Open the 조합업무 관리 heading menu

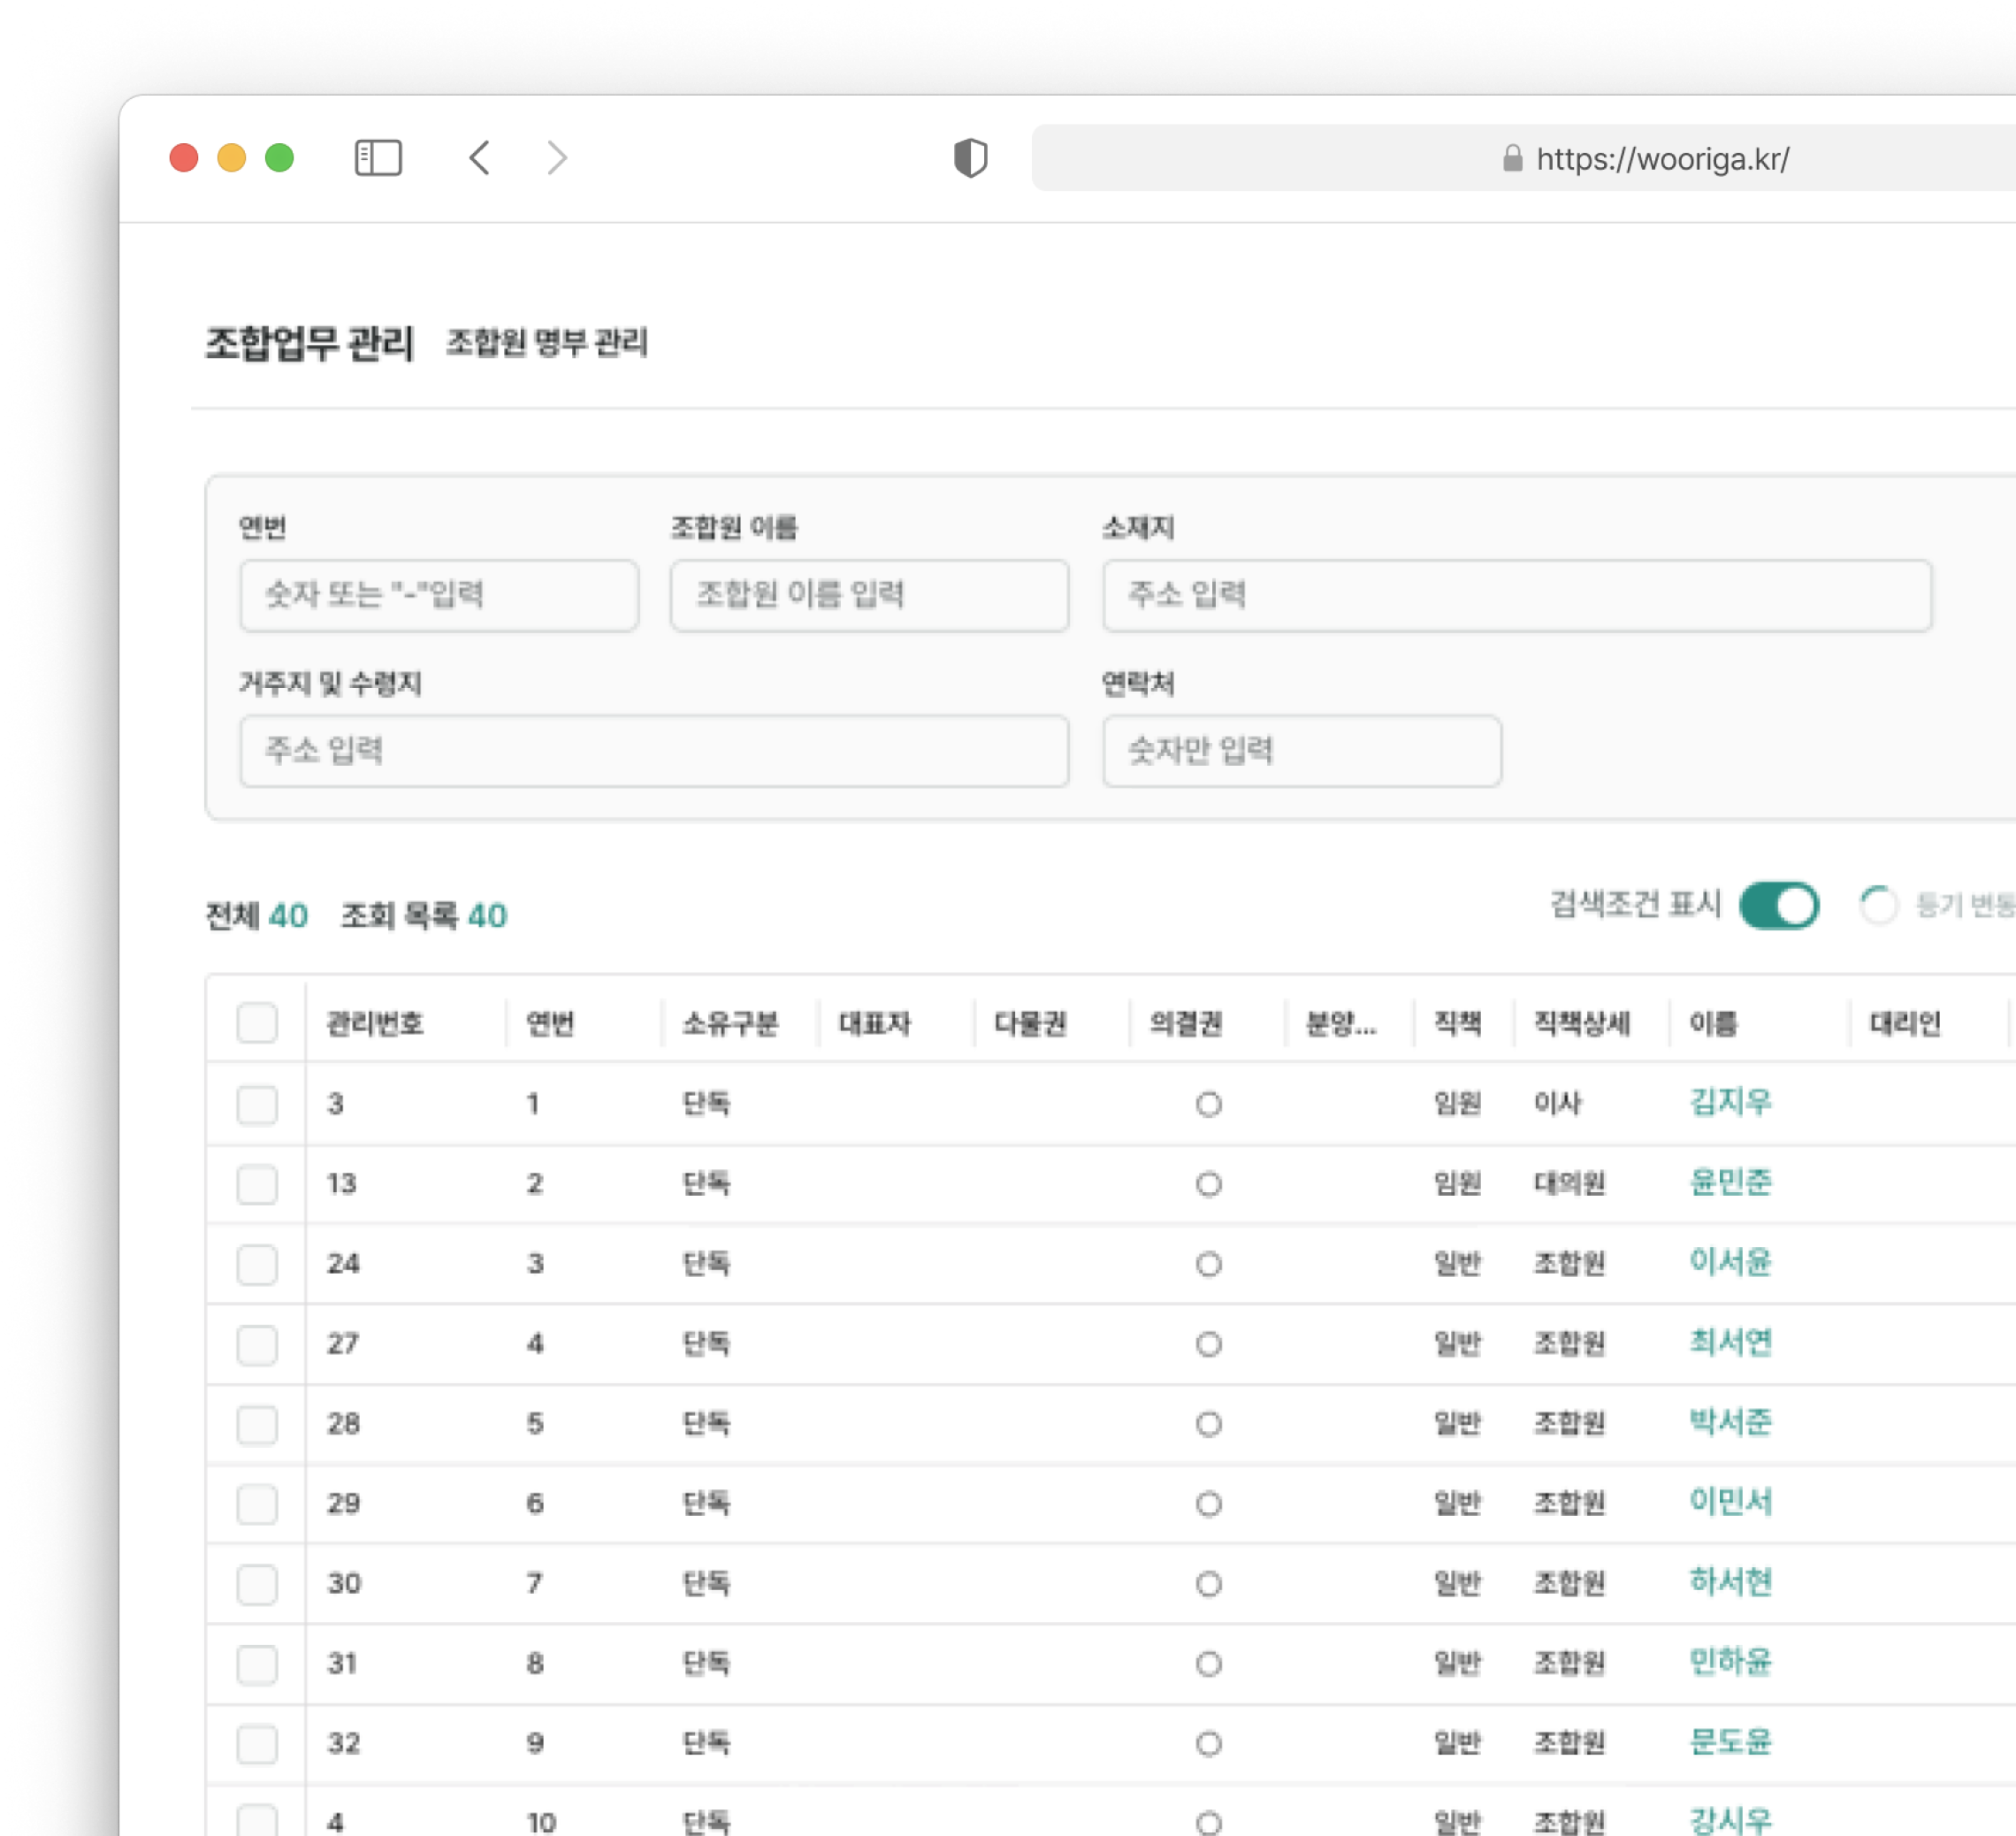(309, 343)
